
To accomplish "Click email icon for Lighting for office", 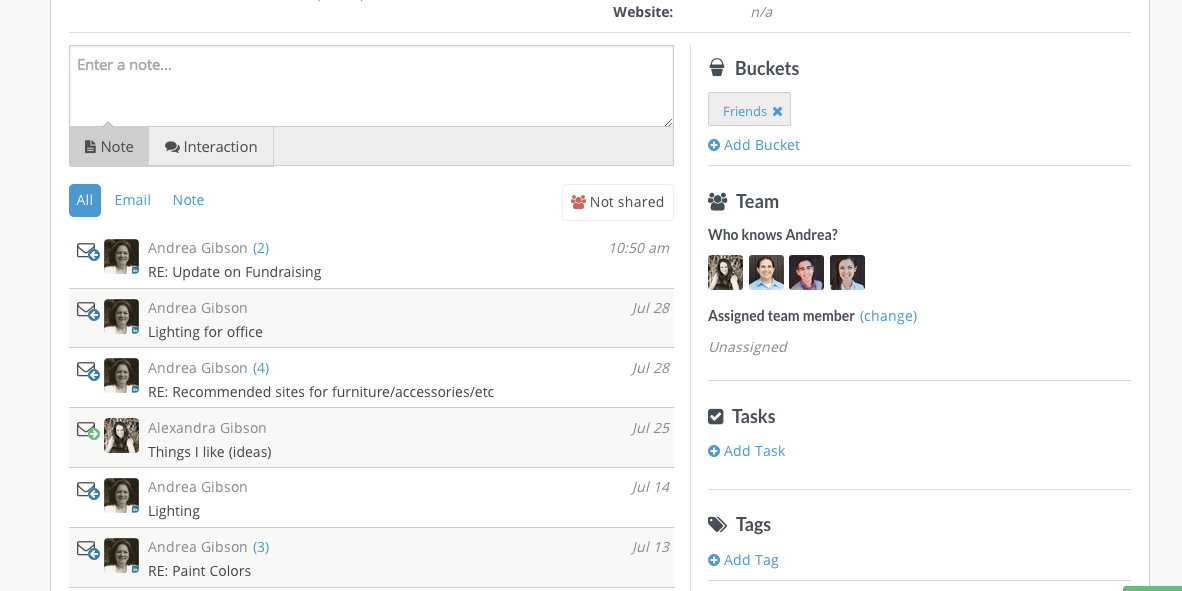I will pyautogui.click(x=88, y=311).
